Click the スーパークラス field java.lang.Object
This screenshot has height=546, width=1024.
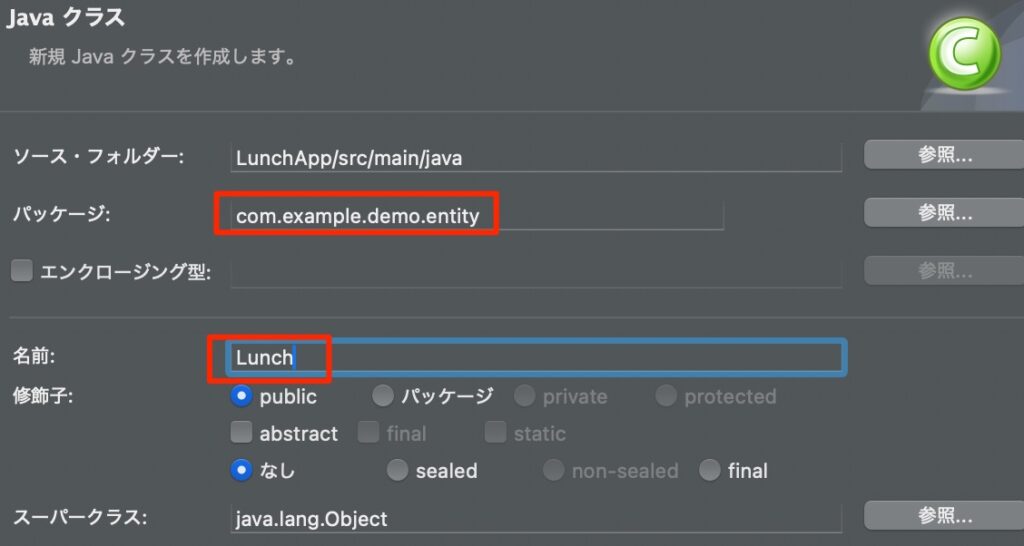[536, 519]
